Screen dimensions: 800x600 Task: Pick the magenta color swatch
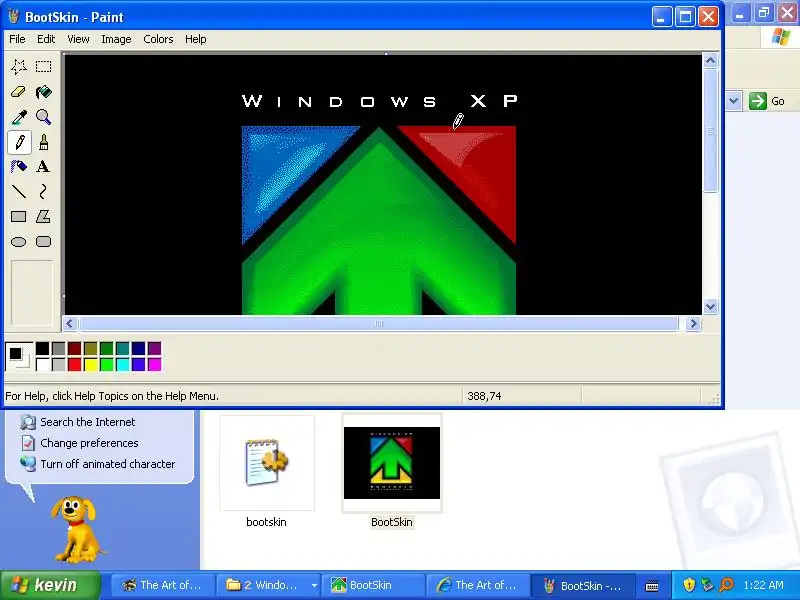coord(155,364)
